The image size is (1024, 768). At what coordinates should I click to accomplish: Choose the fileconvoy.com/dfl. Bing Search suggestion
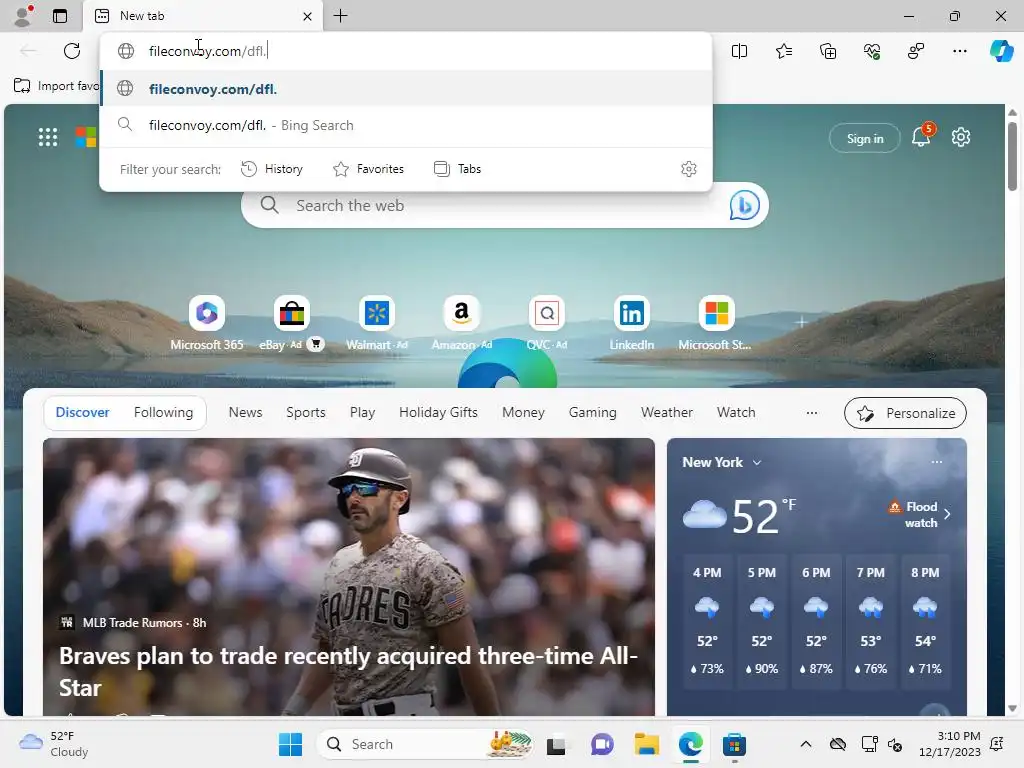pyautogui.click(x=406, y=125)
